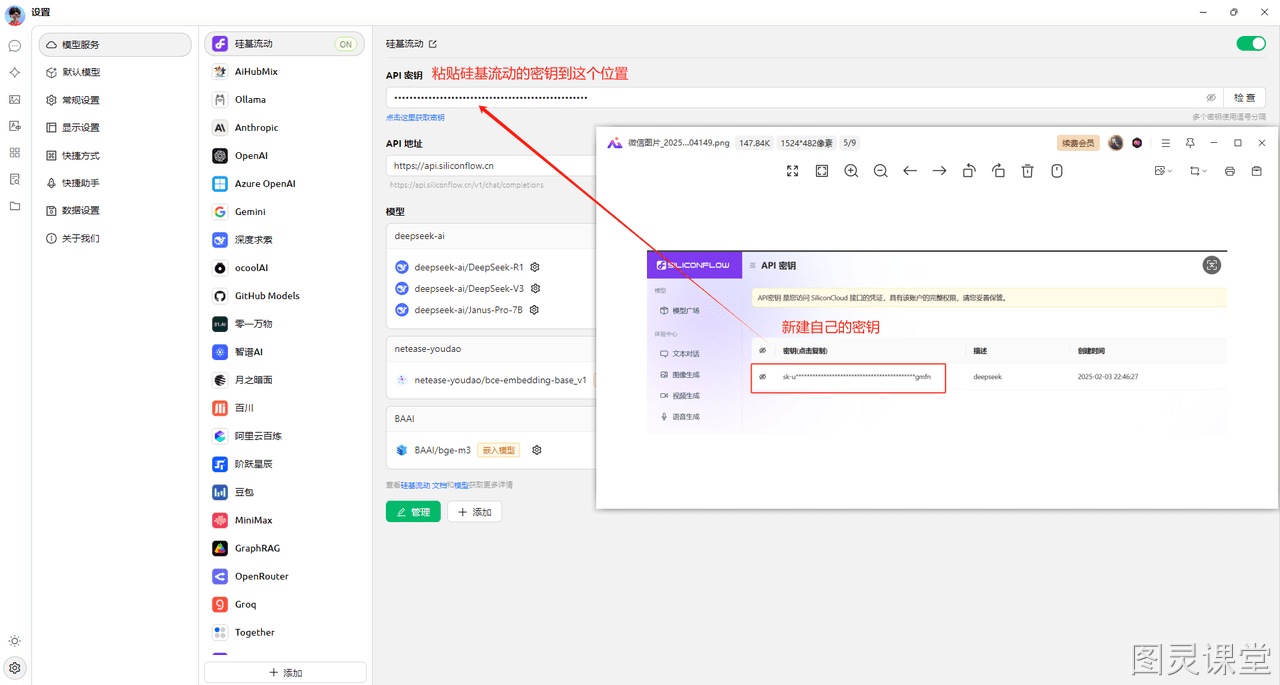Click the settings gear at sidebar bottom

pyautogui.click(x=15, y=668)
